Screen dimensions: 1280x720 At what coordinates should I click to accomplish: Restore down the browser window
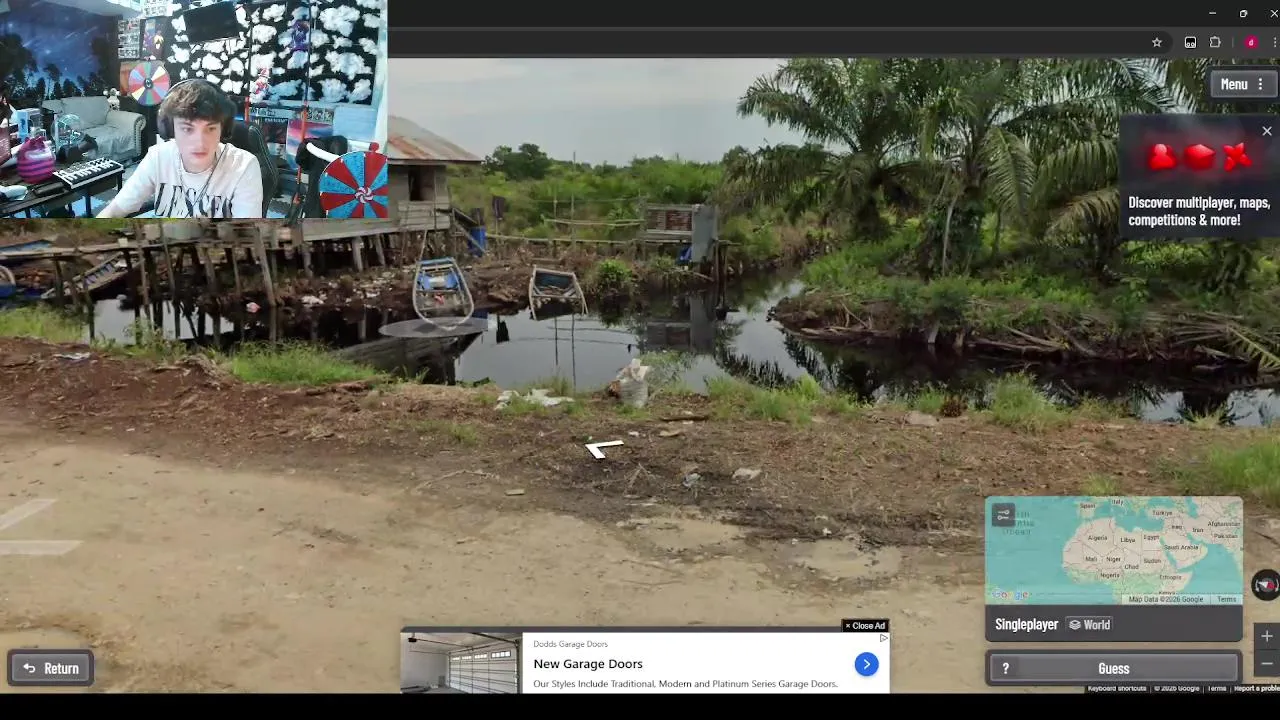click(1243, 14)
